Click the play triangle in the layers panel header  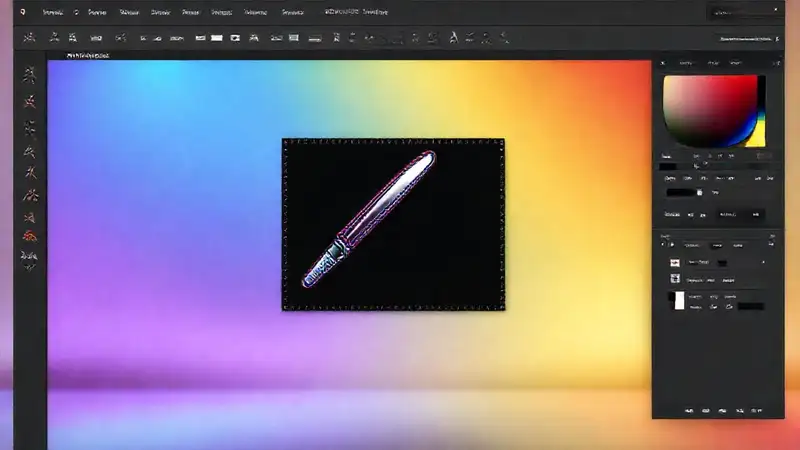(672, 245)
